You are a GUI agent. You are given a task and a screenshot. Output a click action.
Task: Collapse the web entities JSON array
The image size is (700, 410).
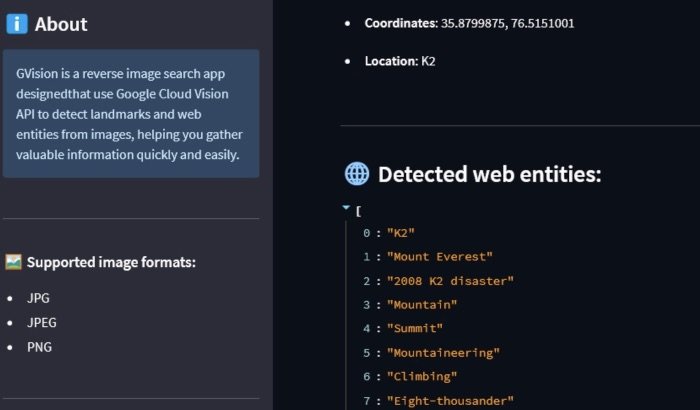[x=346, y=207]
